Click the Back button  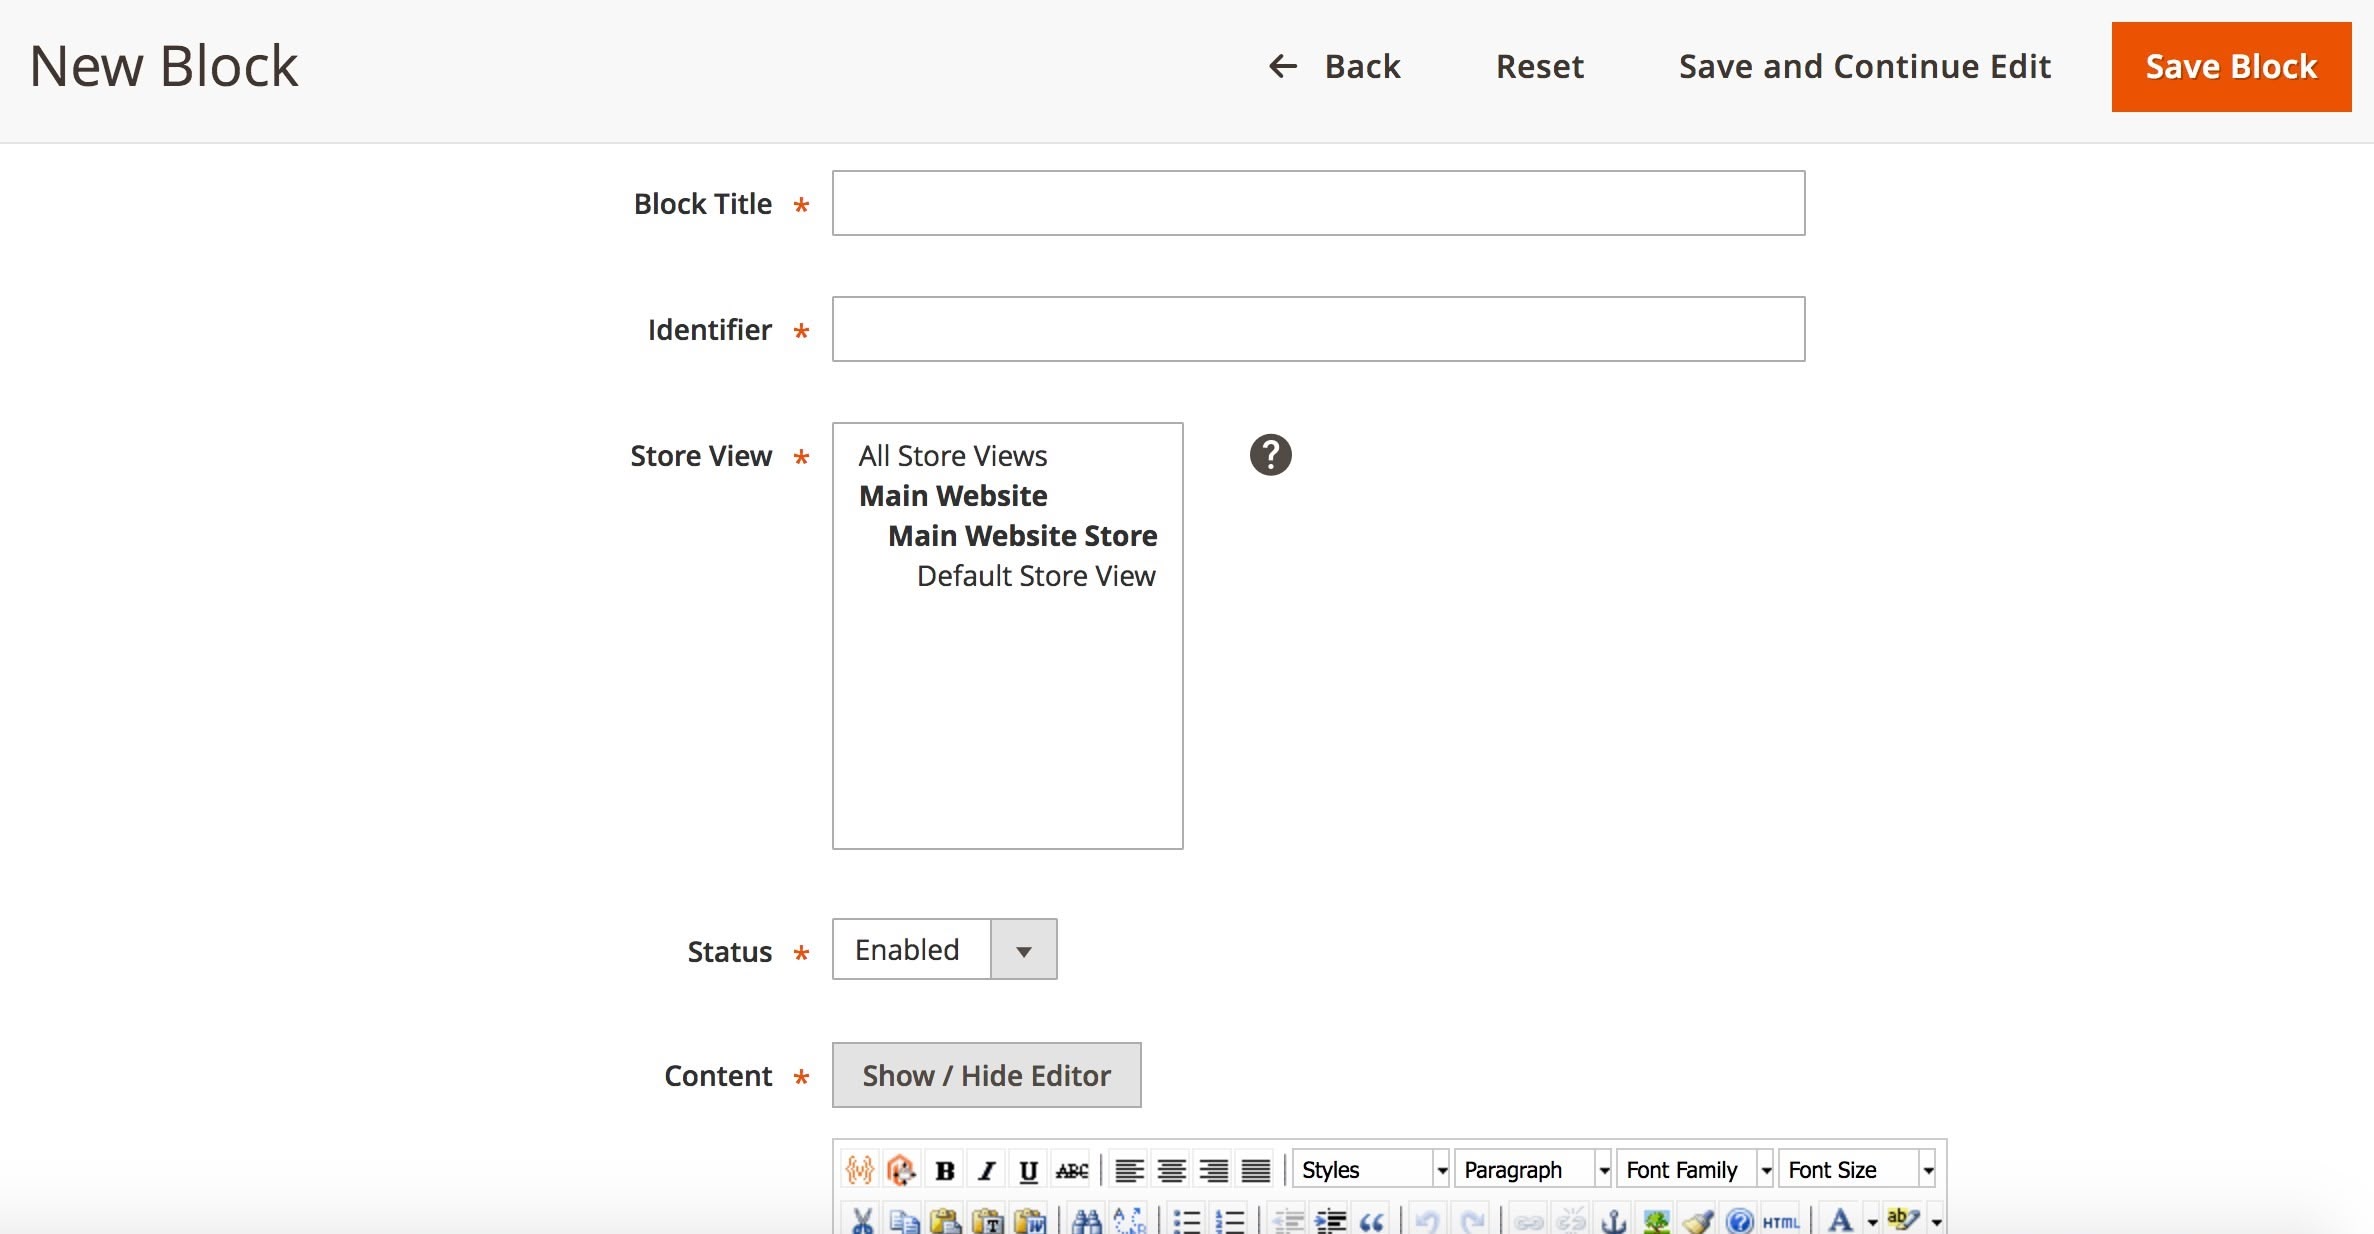click(1334, 66)
